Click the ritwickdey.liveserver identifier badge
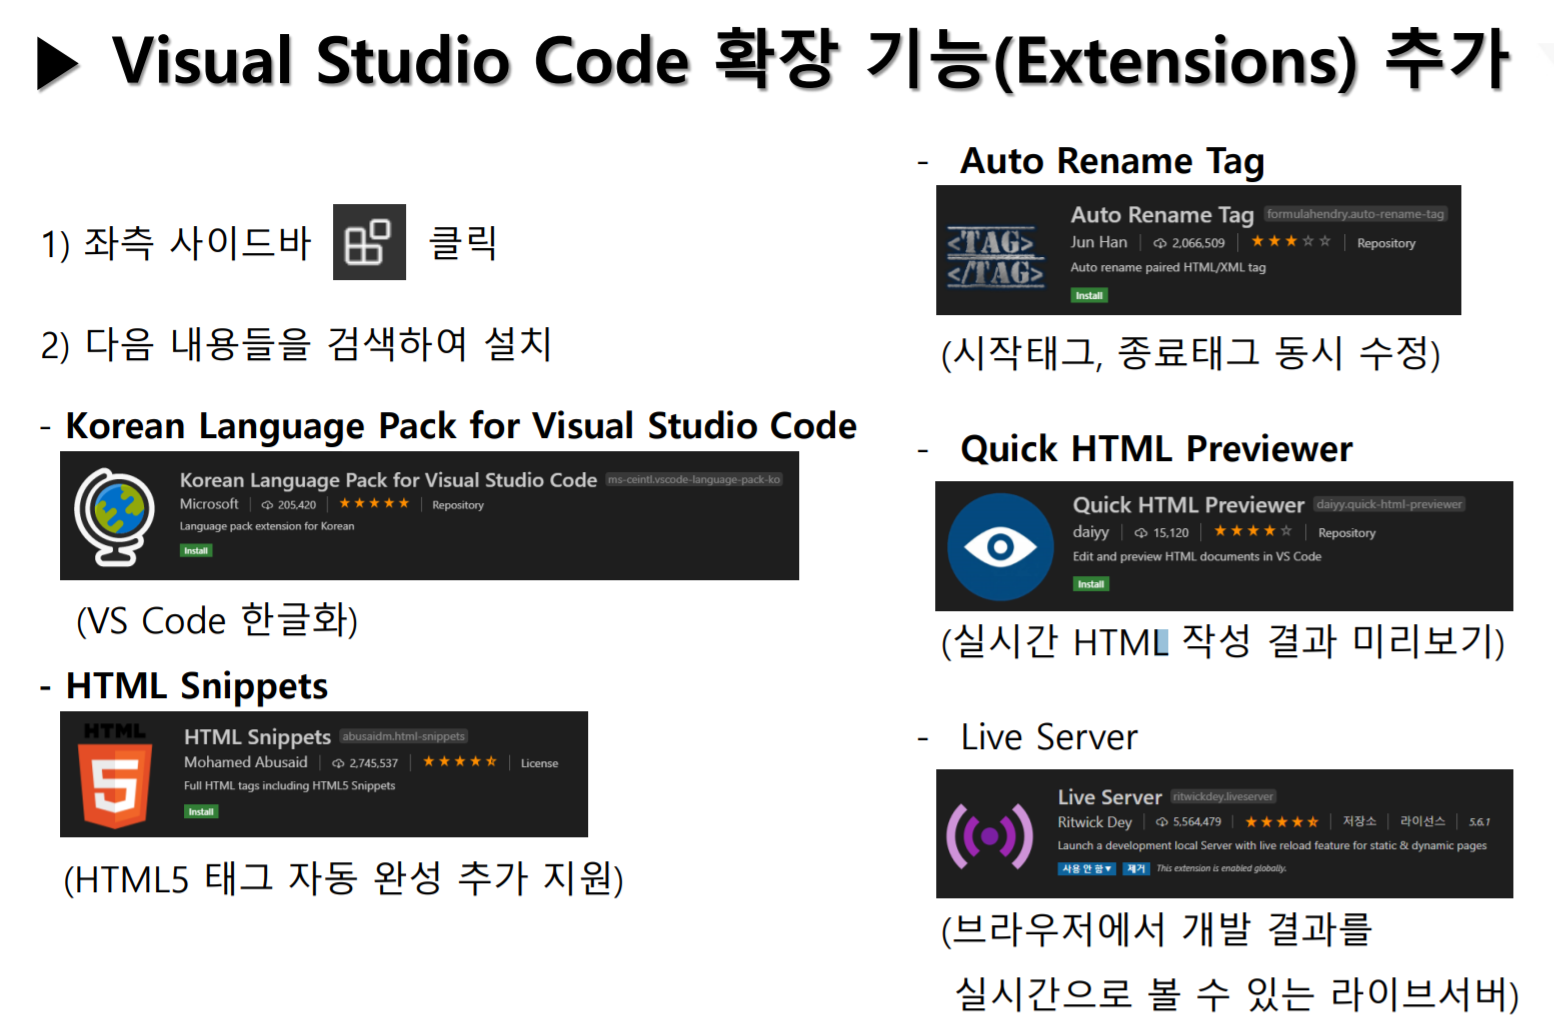This screenshot has width=1554, height=1034. 1223,797
